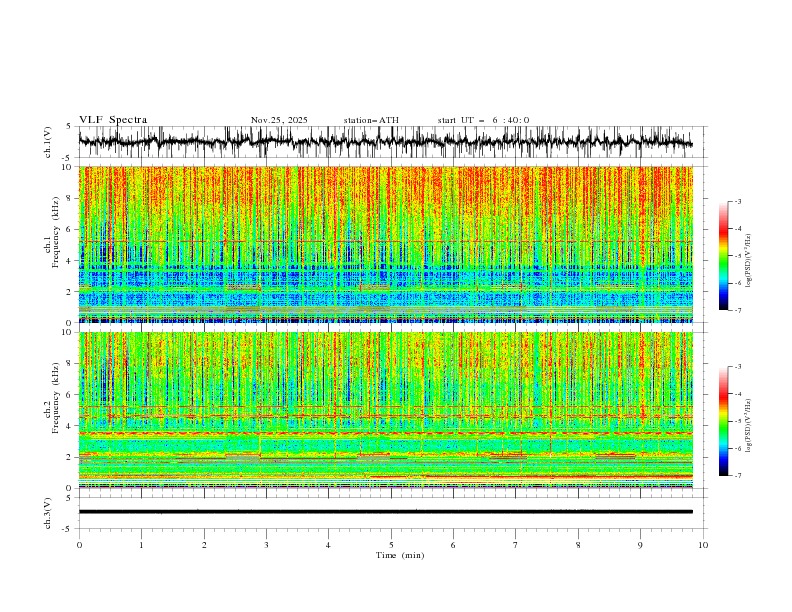Click the time axis tick labeled 2
This screenshot has height=612, width=792.
tap(204, 545)
